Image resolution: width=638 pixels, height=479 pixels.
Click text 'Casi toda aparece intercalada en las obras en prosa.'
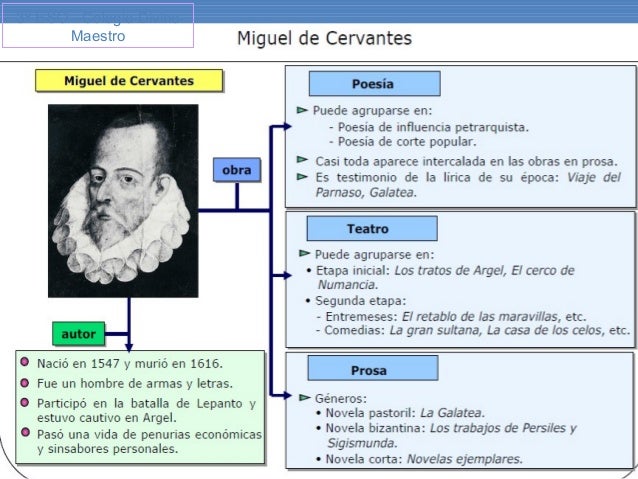tap(467, 162)
